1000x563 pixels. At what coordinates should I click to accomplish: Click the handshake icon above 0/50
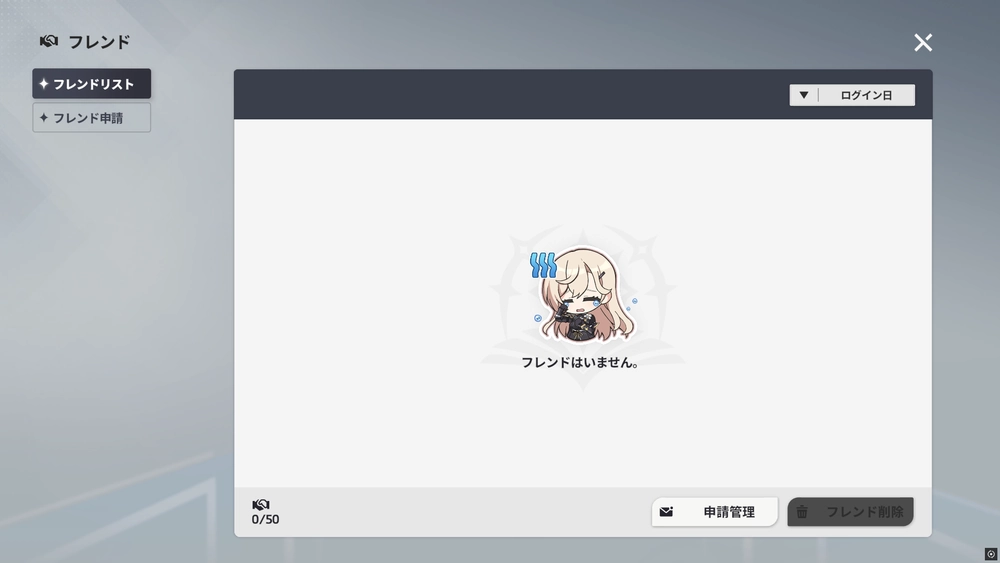coord(261,504)
